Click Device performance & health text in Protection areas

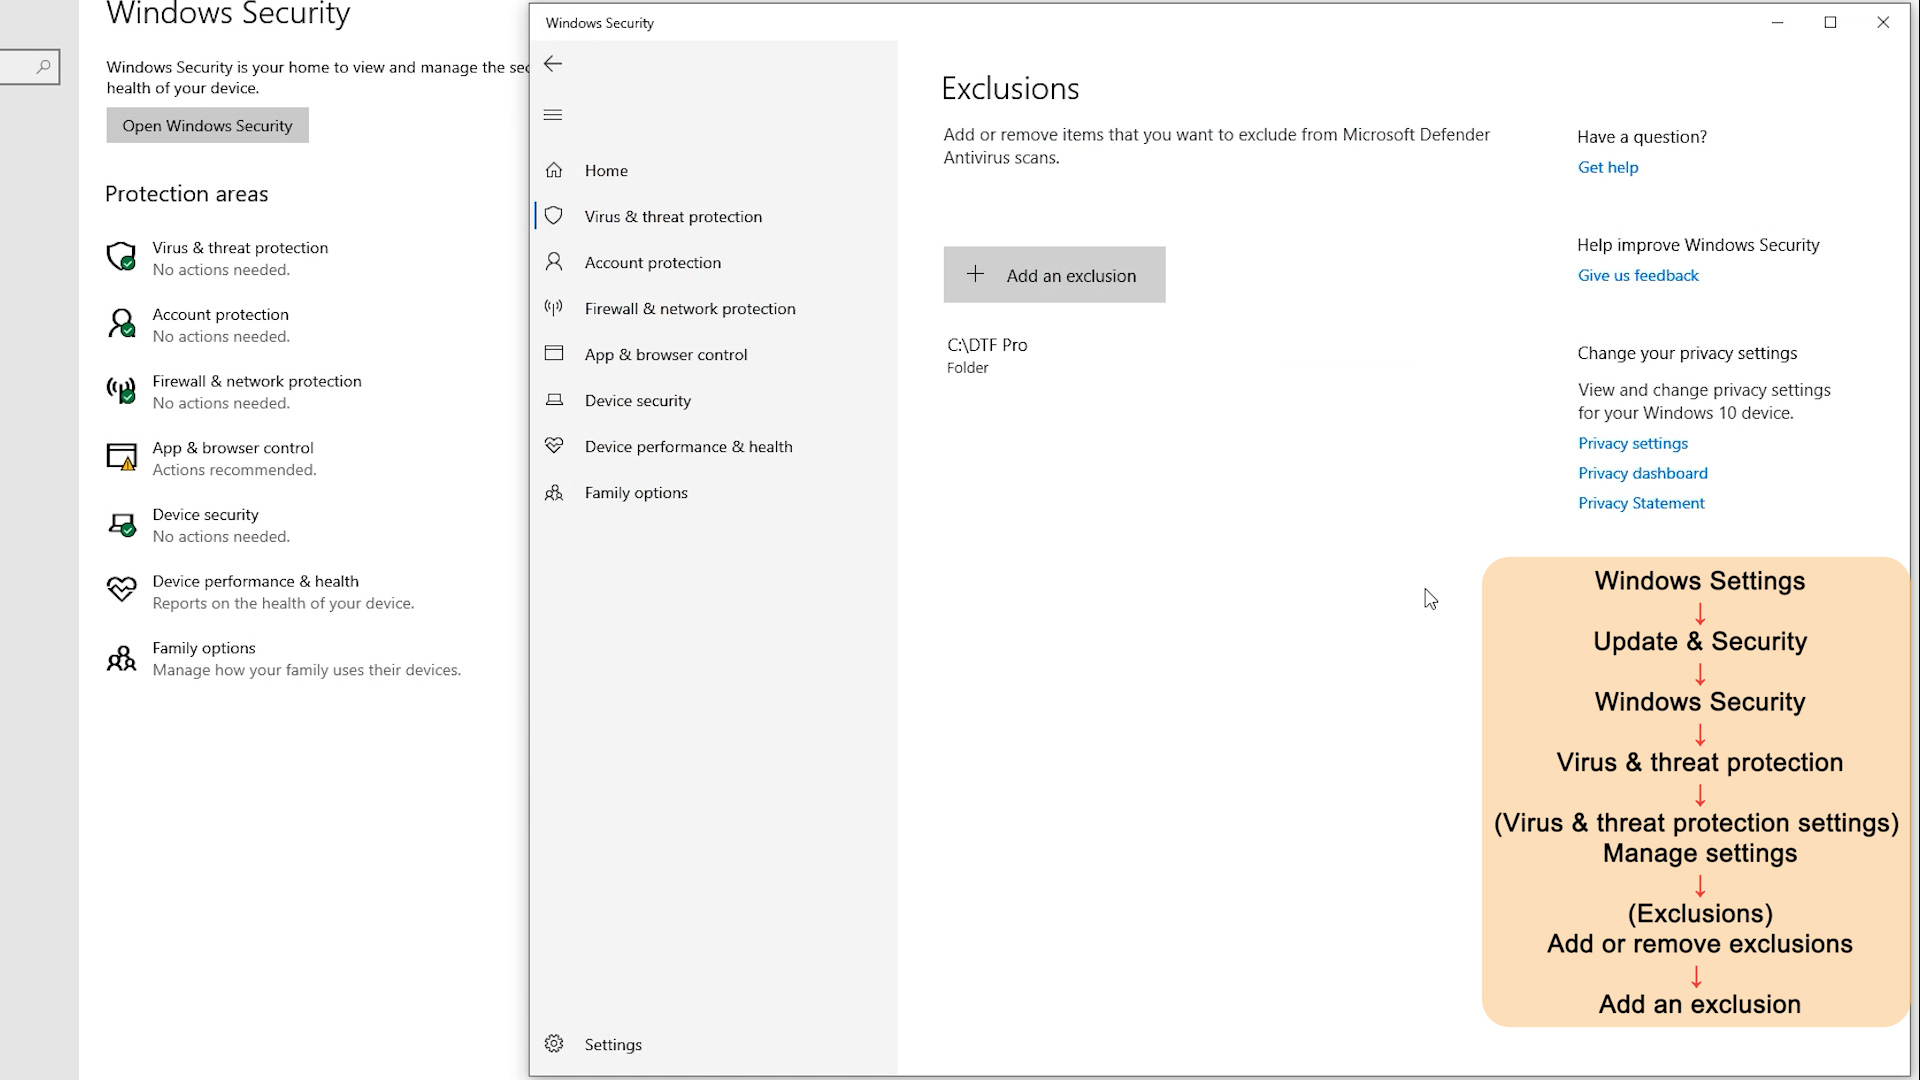tap(255, 581)
